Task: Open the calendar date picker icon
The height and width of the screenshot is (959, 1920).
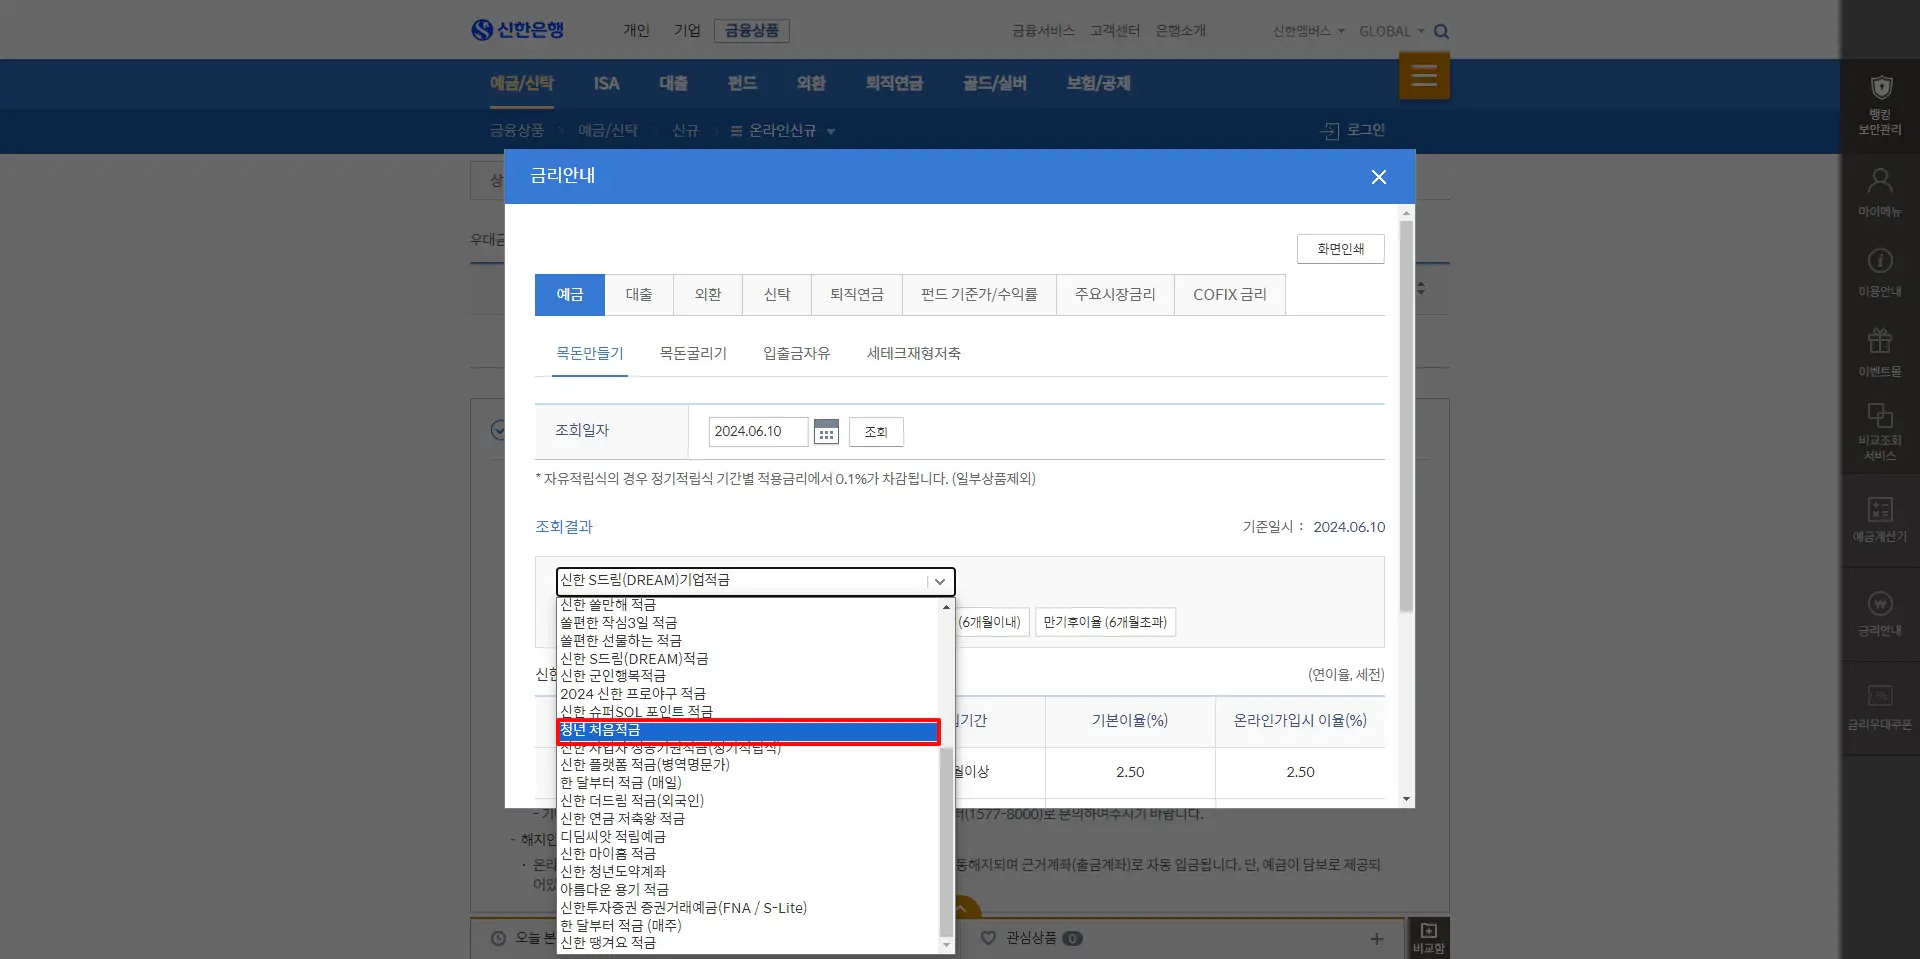Action: (x=826, y=432)
